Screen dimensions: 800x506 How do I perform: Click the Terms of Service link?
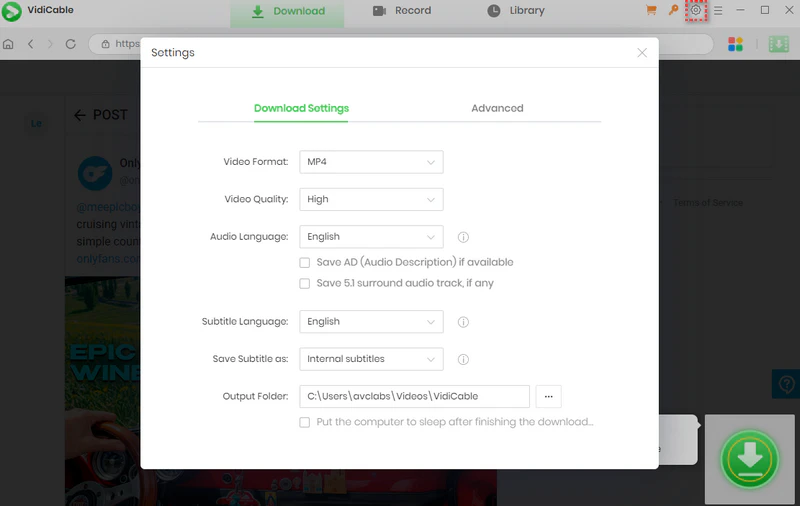coord(708,203)
